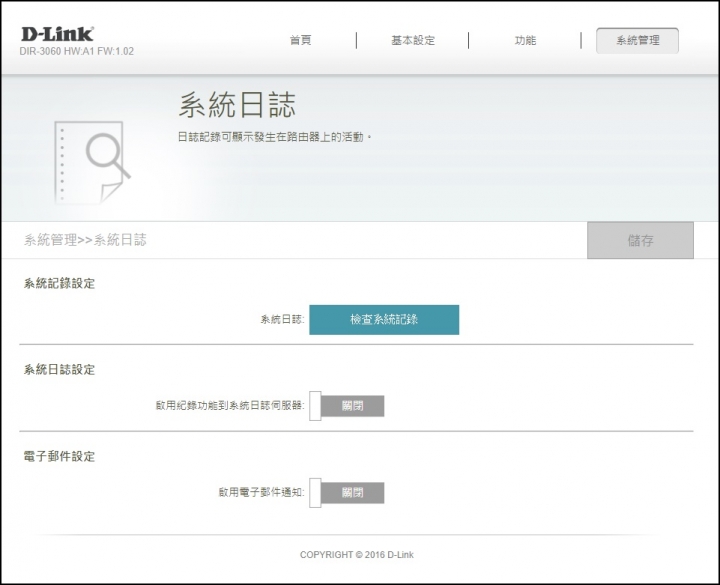Click the DIR-3060 HW:A1 FW:1.02 text
This screenshot has height=585, width=720.
(77, 51)
